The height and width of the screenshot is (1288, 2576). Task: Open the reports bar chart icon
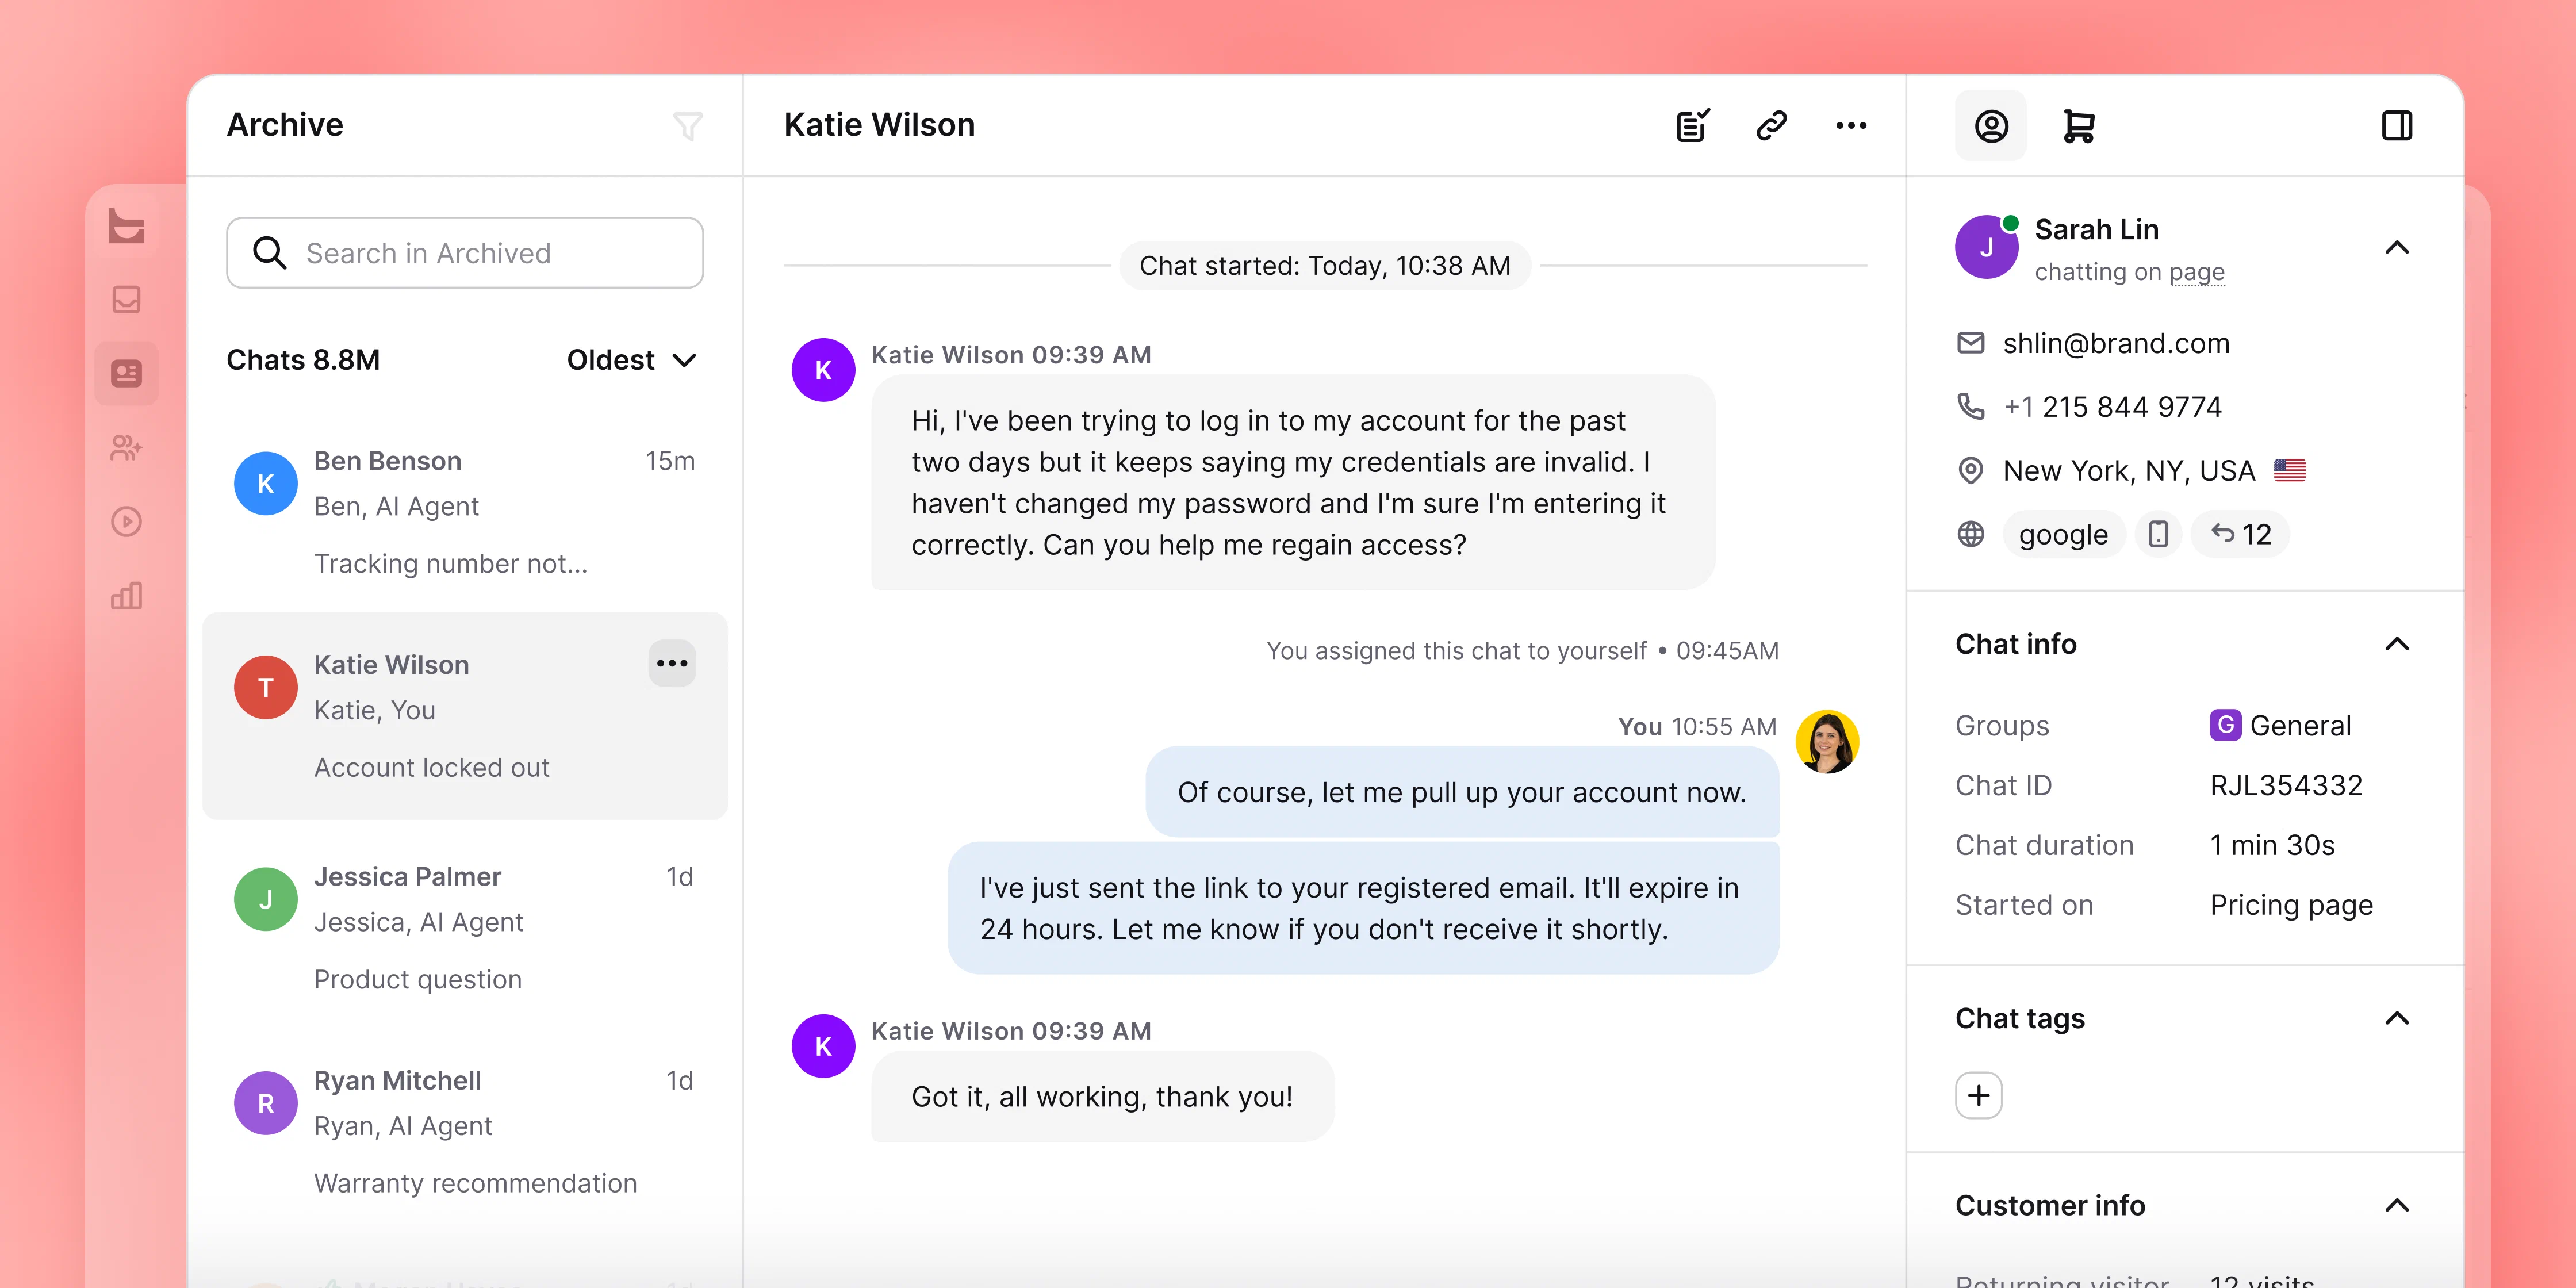[x=127, y=596]
